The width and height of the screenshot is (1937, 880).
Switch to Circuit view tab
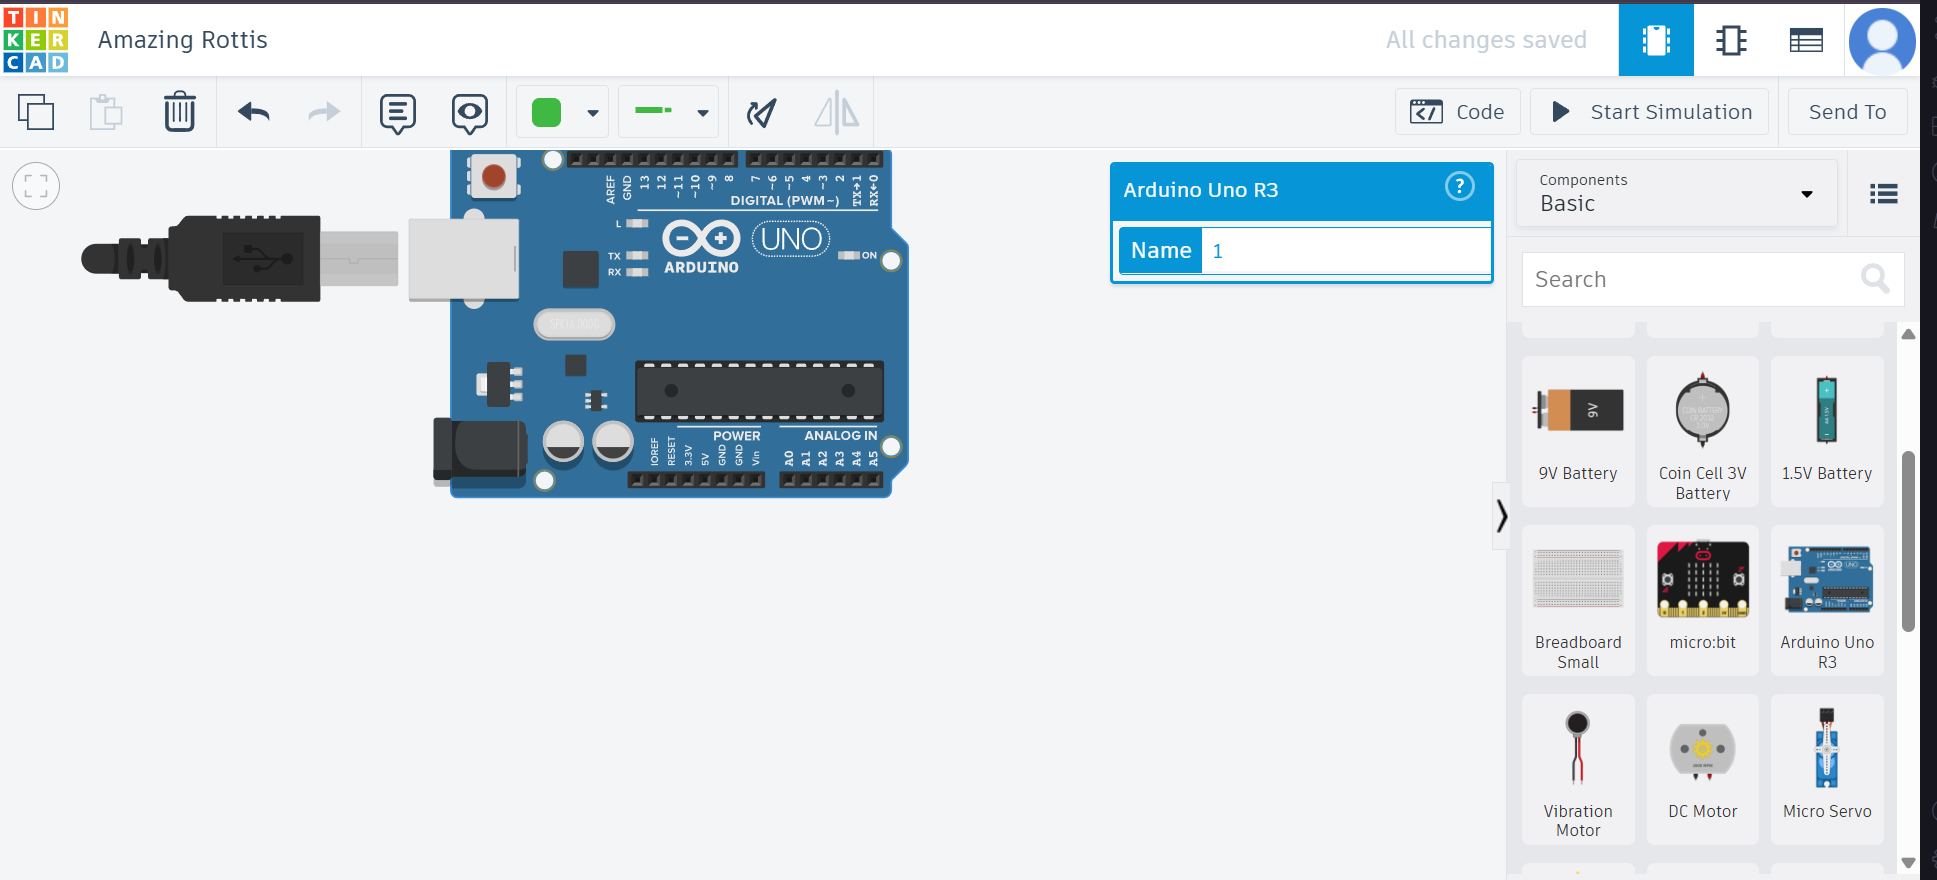pos(1656,40)
